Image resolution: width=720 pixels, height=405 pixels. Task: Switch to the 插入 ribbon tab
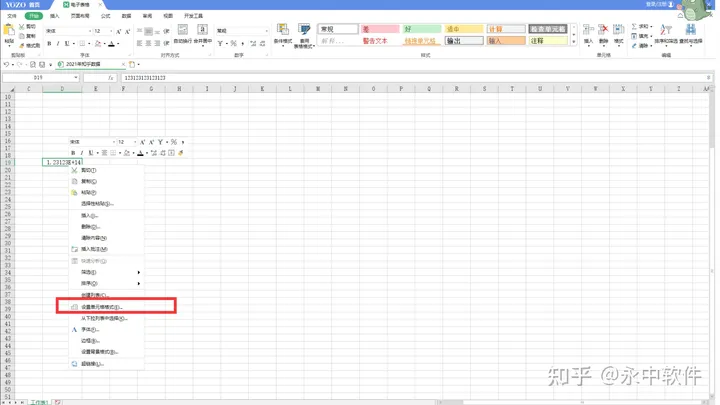coord(55,16)
